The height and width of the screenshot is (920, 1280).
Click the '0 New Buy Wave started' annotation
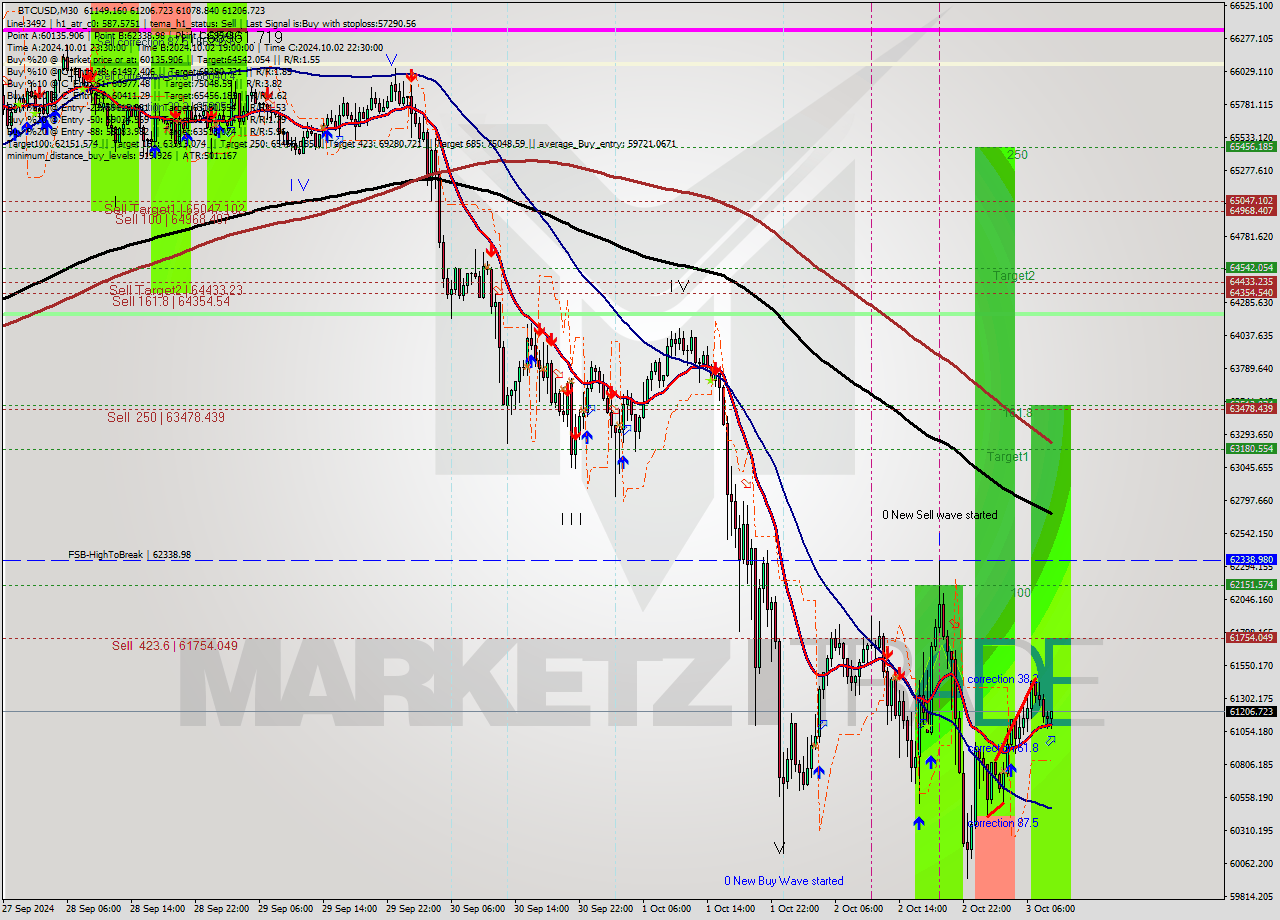(x=784, y=881)
